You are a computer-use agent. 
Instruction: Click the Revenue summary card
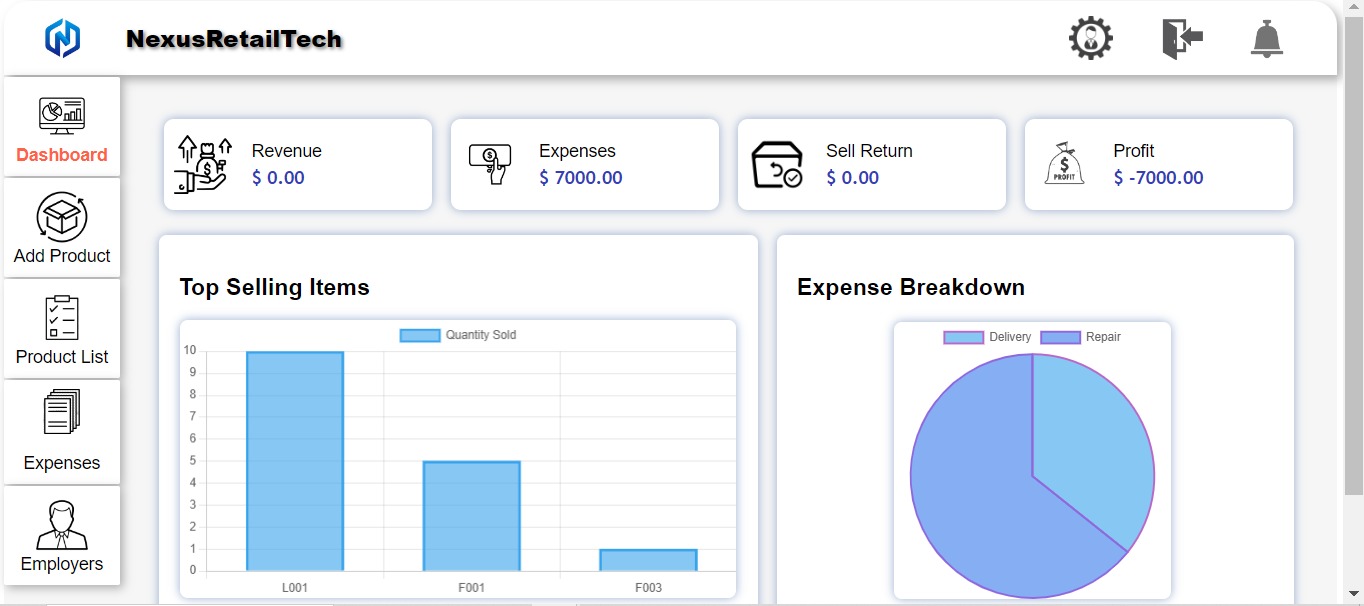pyautogui.click(x=297, y=164)
